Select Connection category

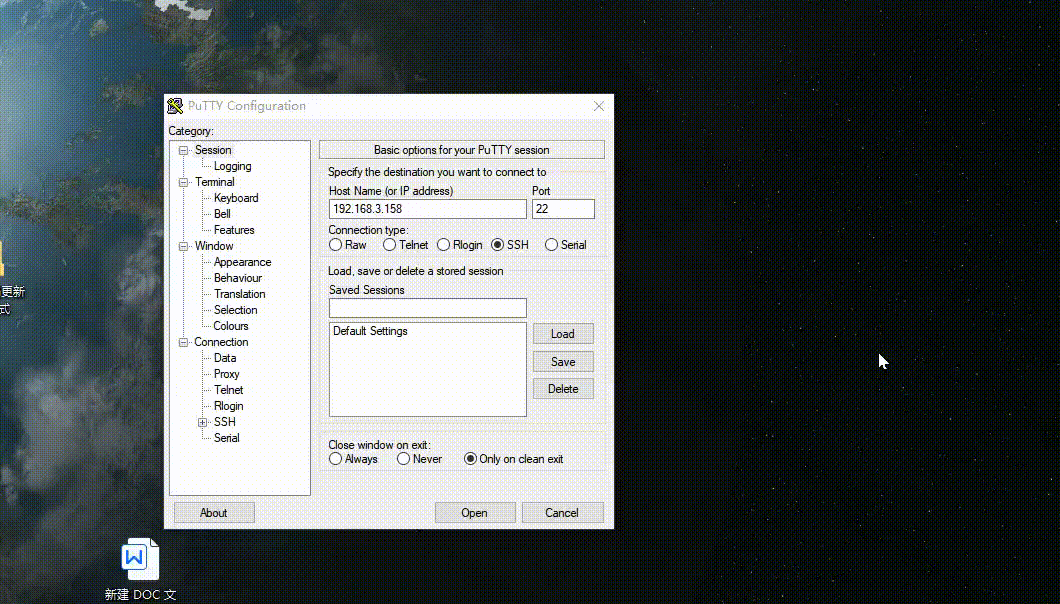(x=221, y=342)
